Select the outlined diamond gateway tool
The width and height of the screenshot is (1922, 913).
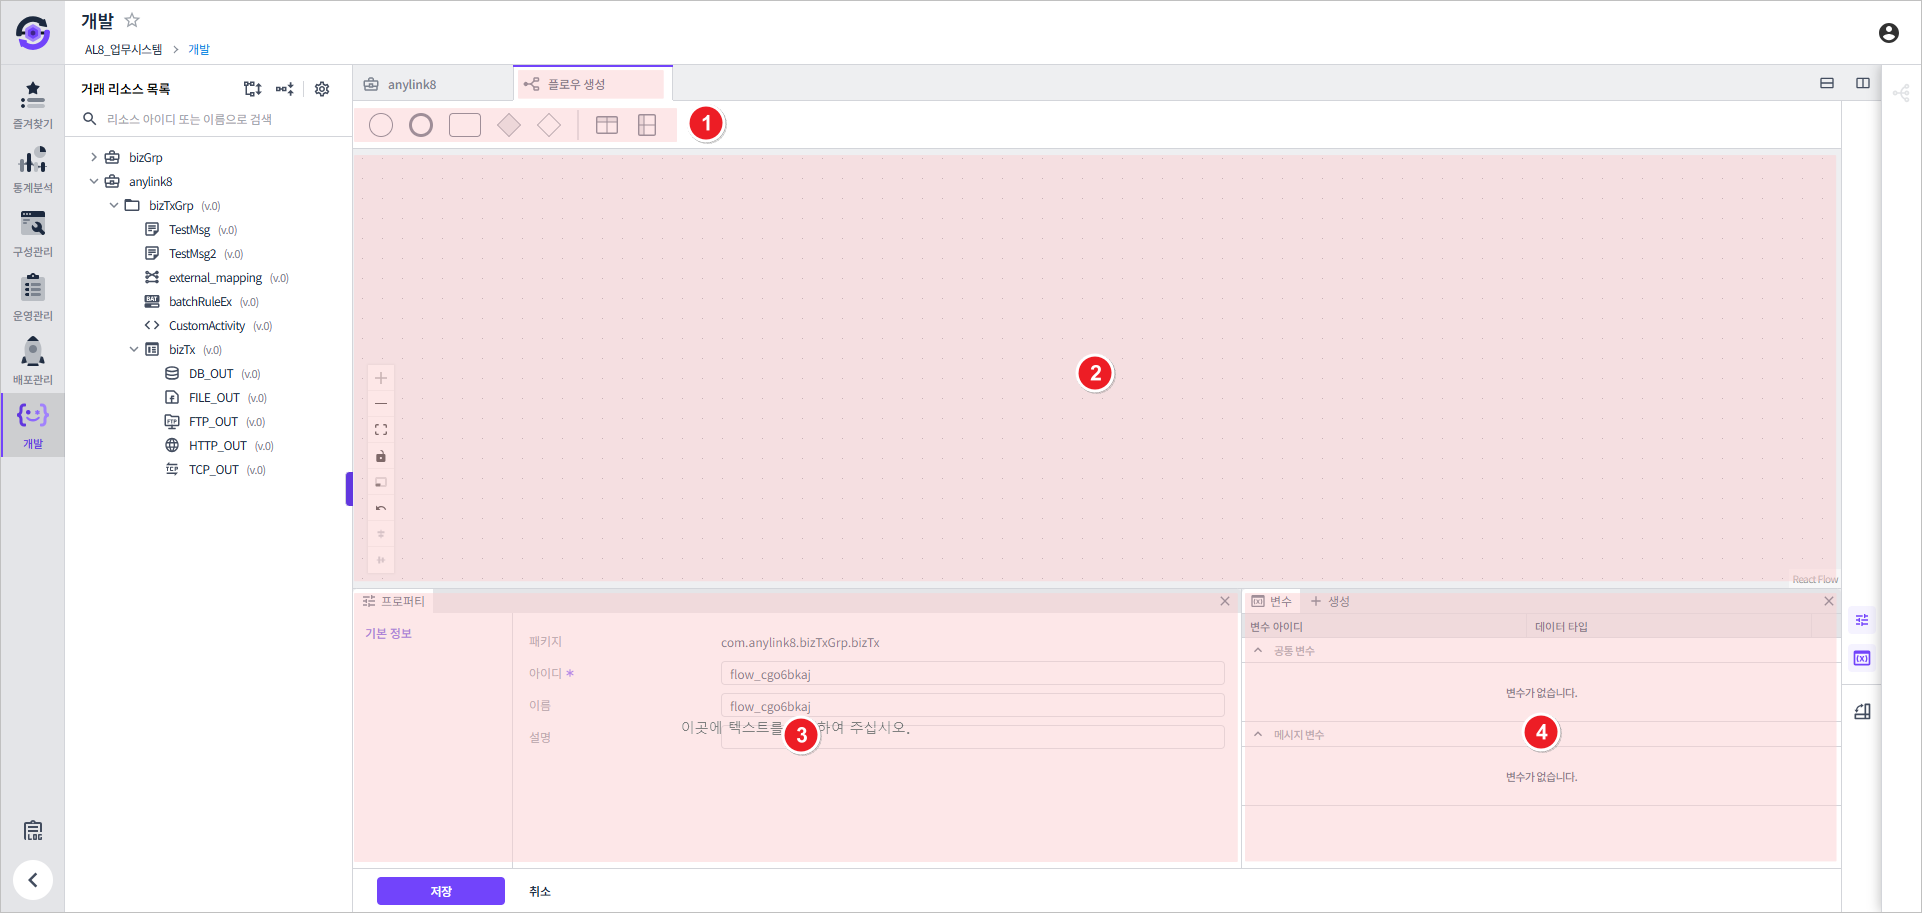click(x=549, y=125)
